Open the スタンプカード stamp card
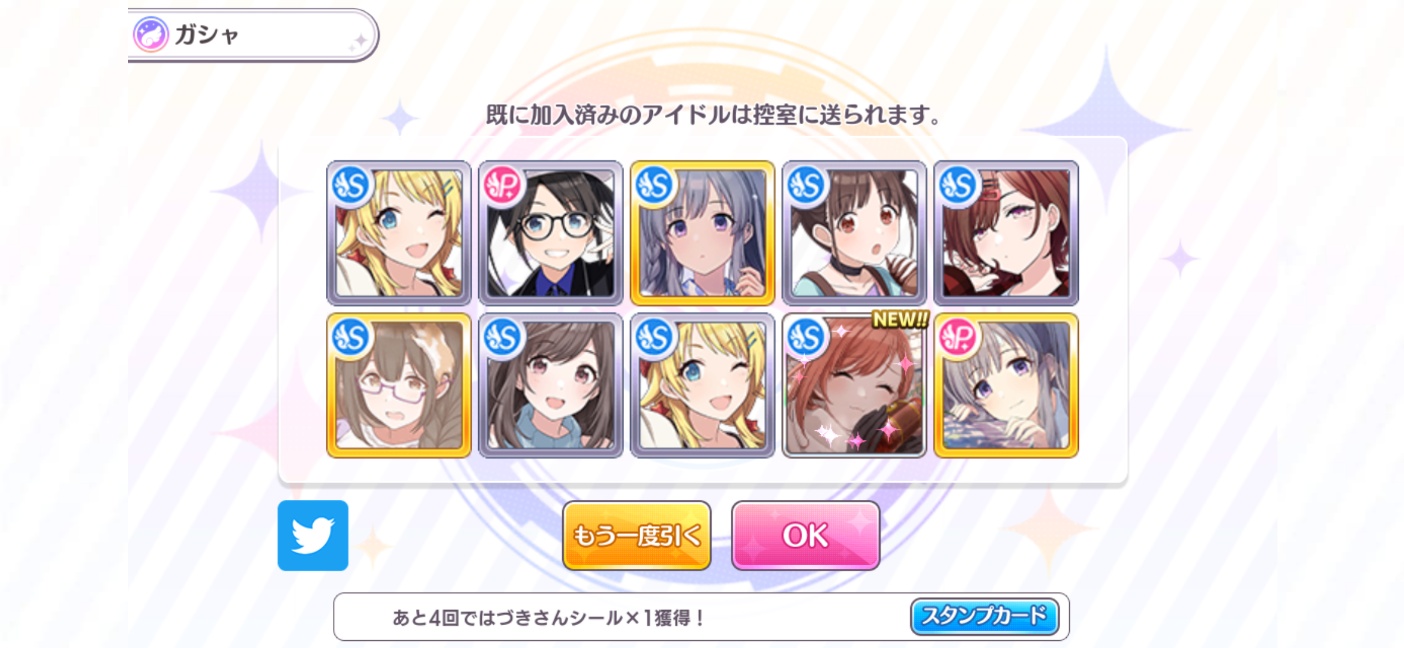 [984, 616]
